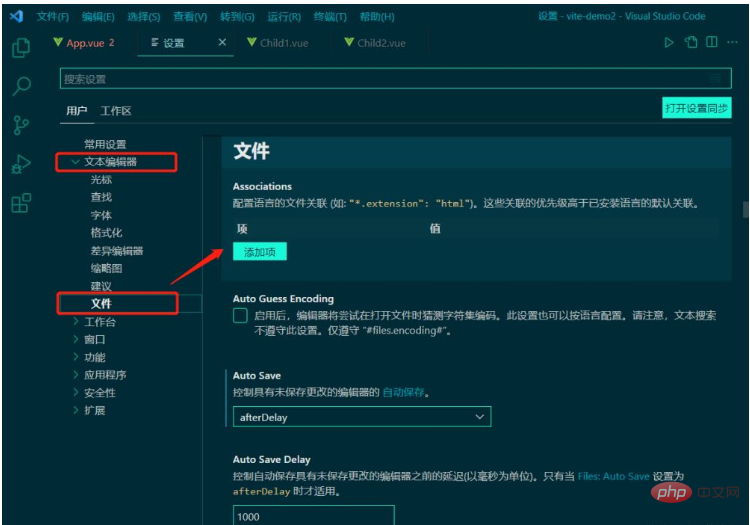Click the Run play icon in editor toolbar

(669, 43)
